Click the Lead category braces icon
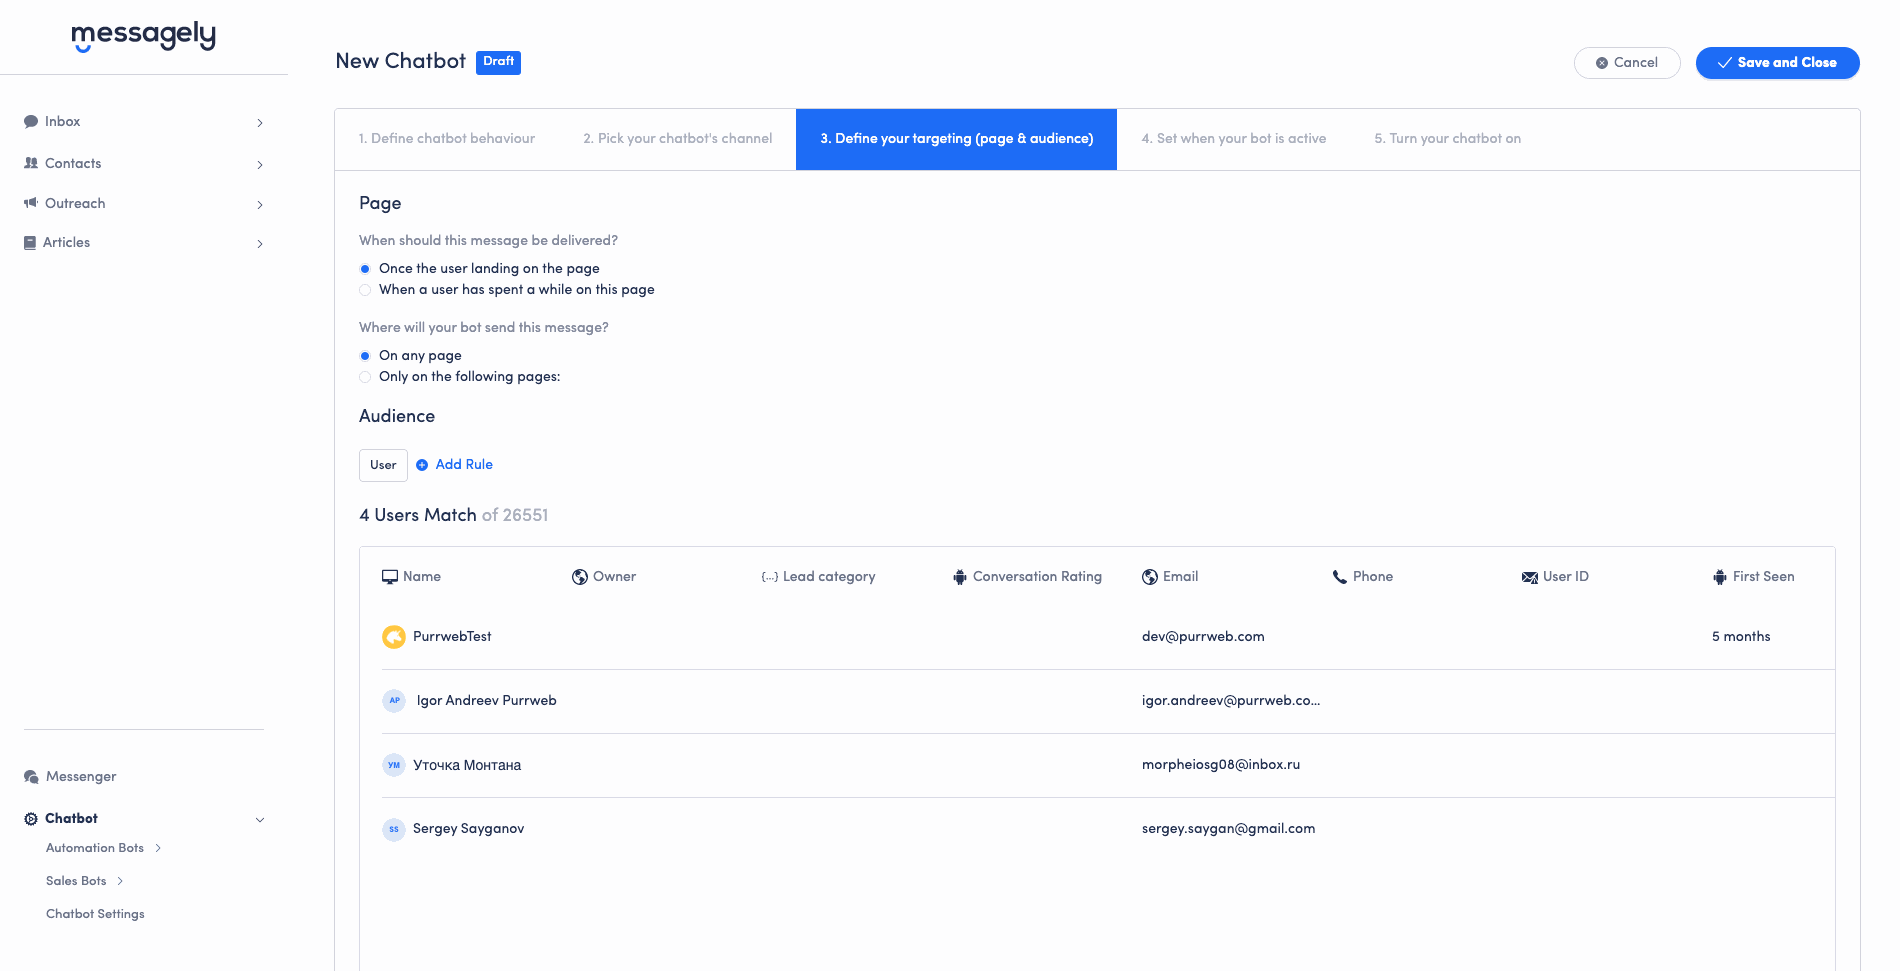Viewport: 1900px width, 971px height. [770, 577]
